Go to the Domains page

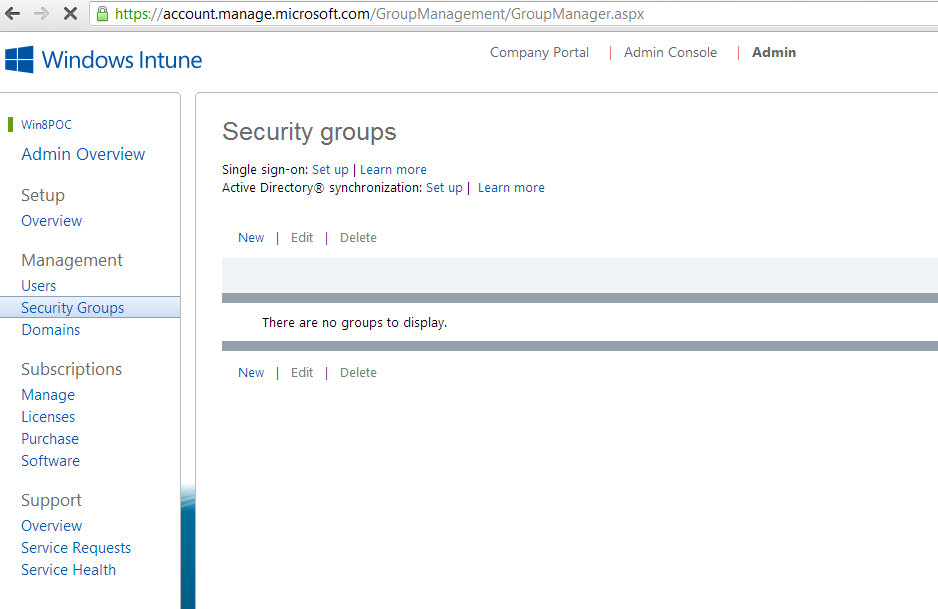[x=50, y=329]
